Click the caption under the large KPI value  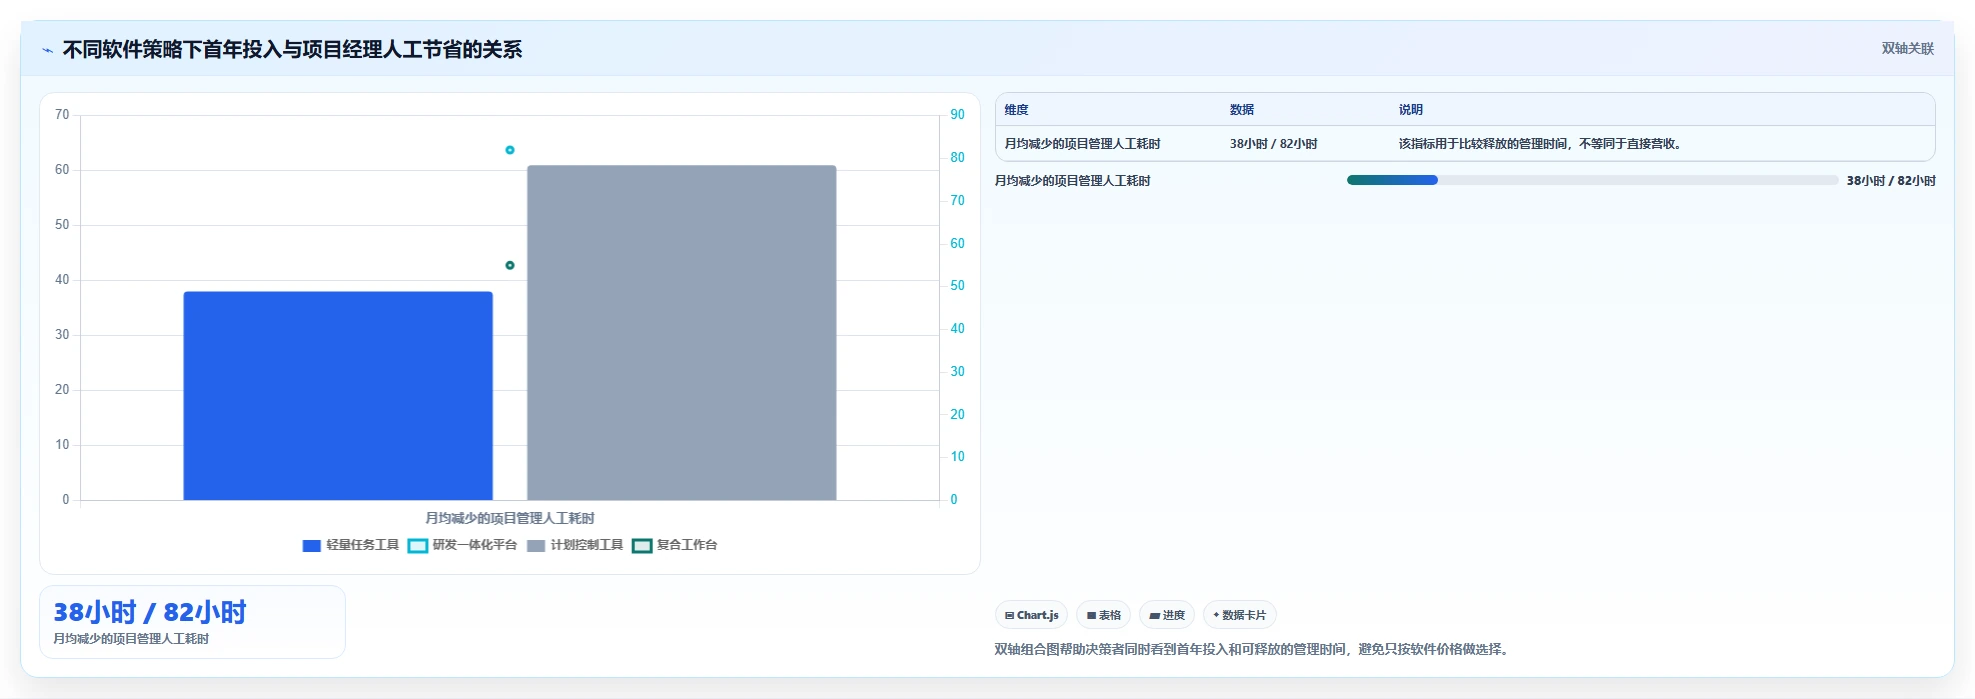(131, 639)
